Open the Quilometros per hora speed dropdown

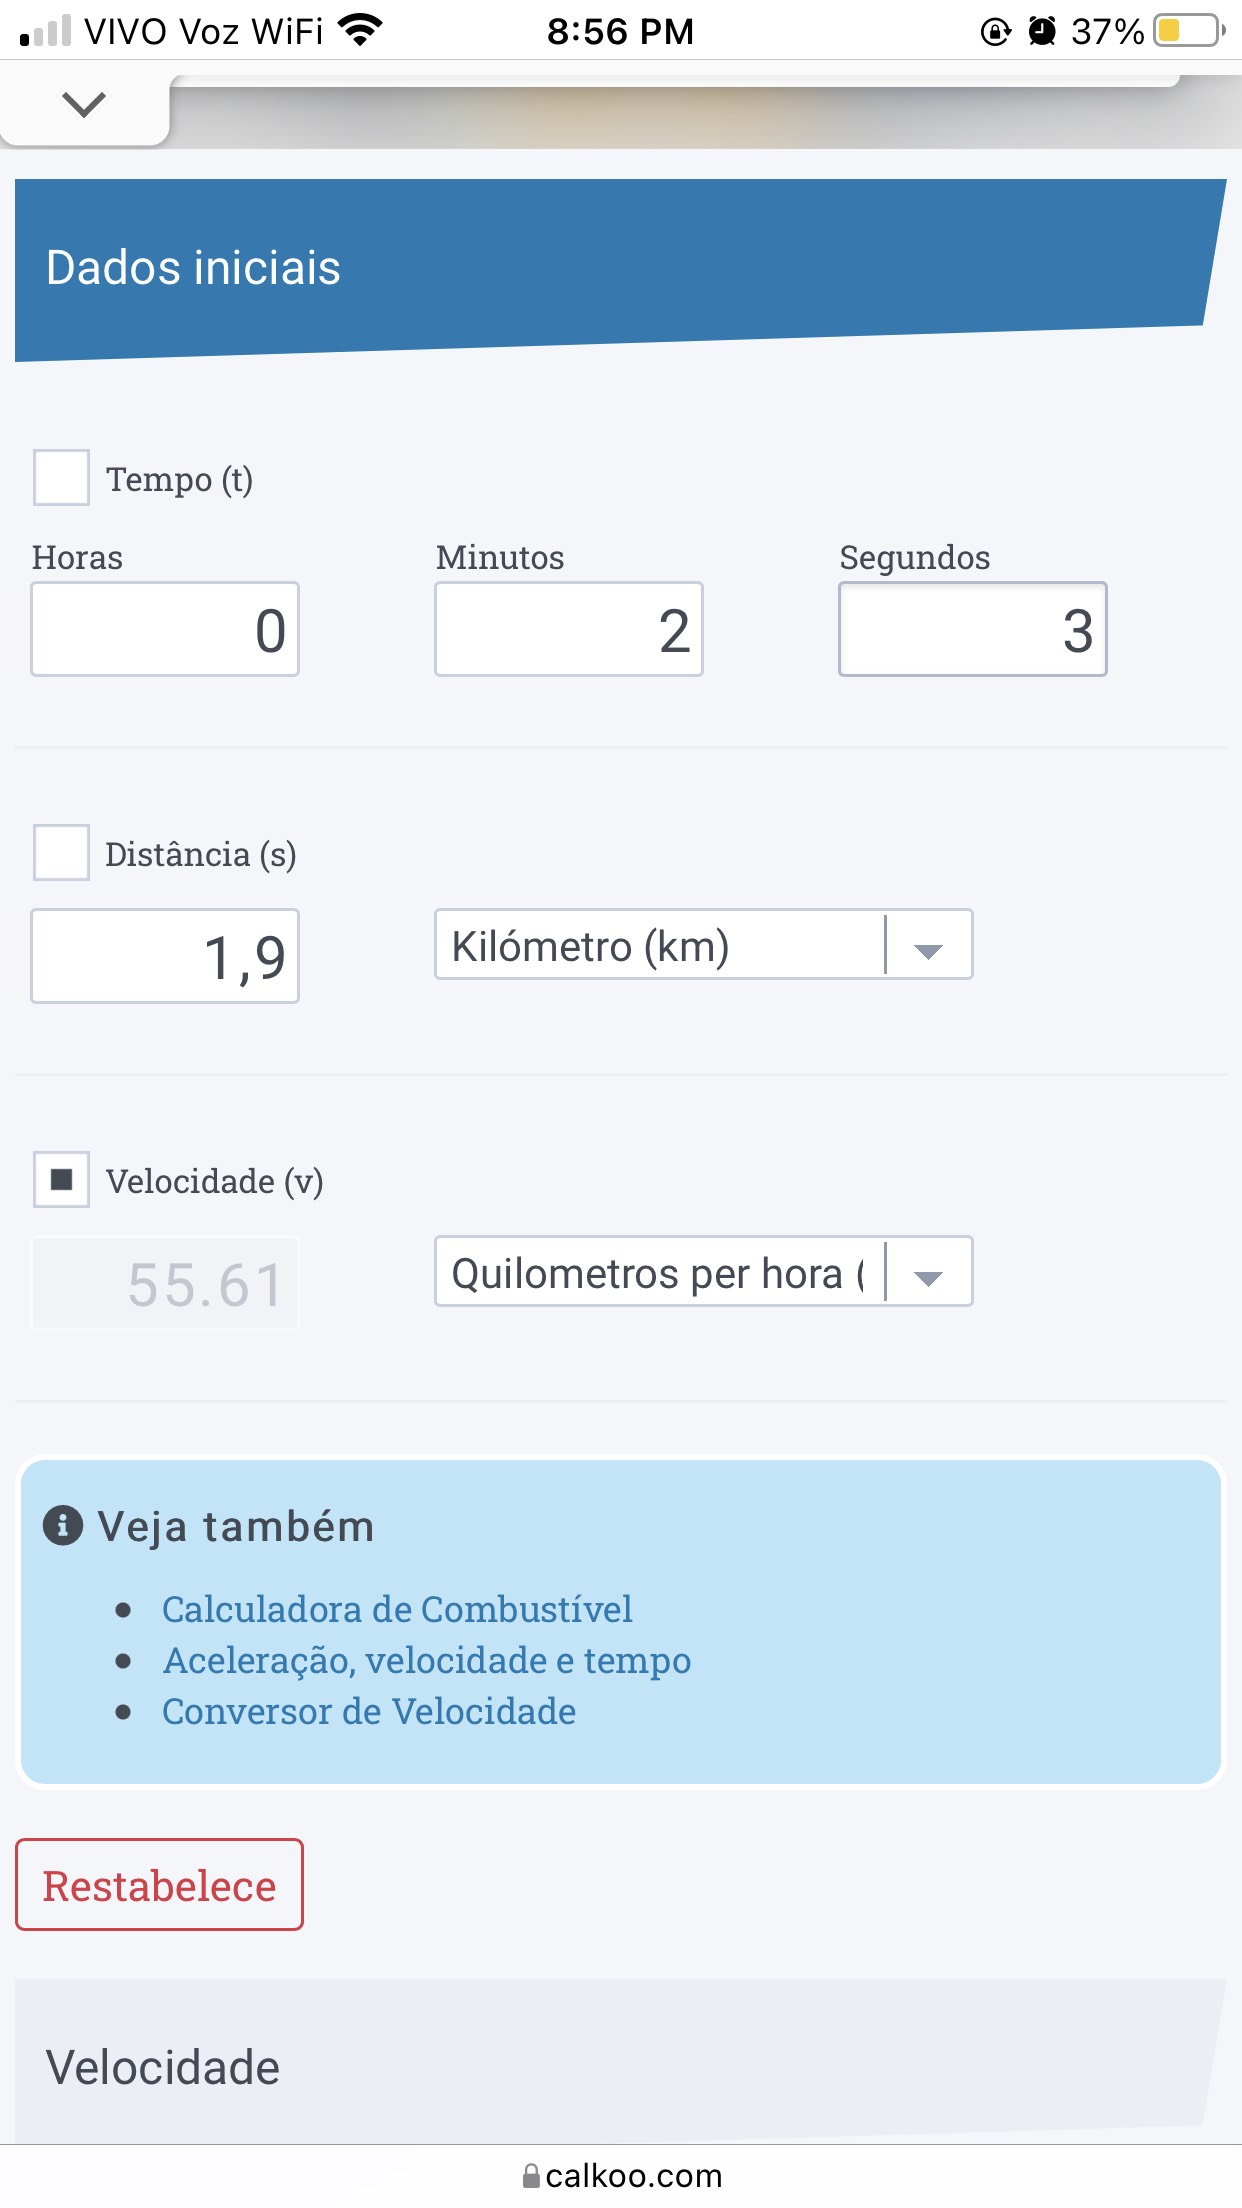[x=703, y=1271]
